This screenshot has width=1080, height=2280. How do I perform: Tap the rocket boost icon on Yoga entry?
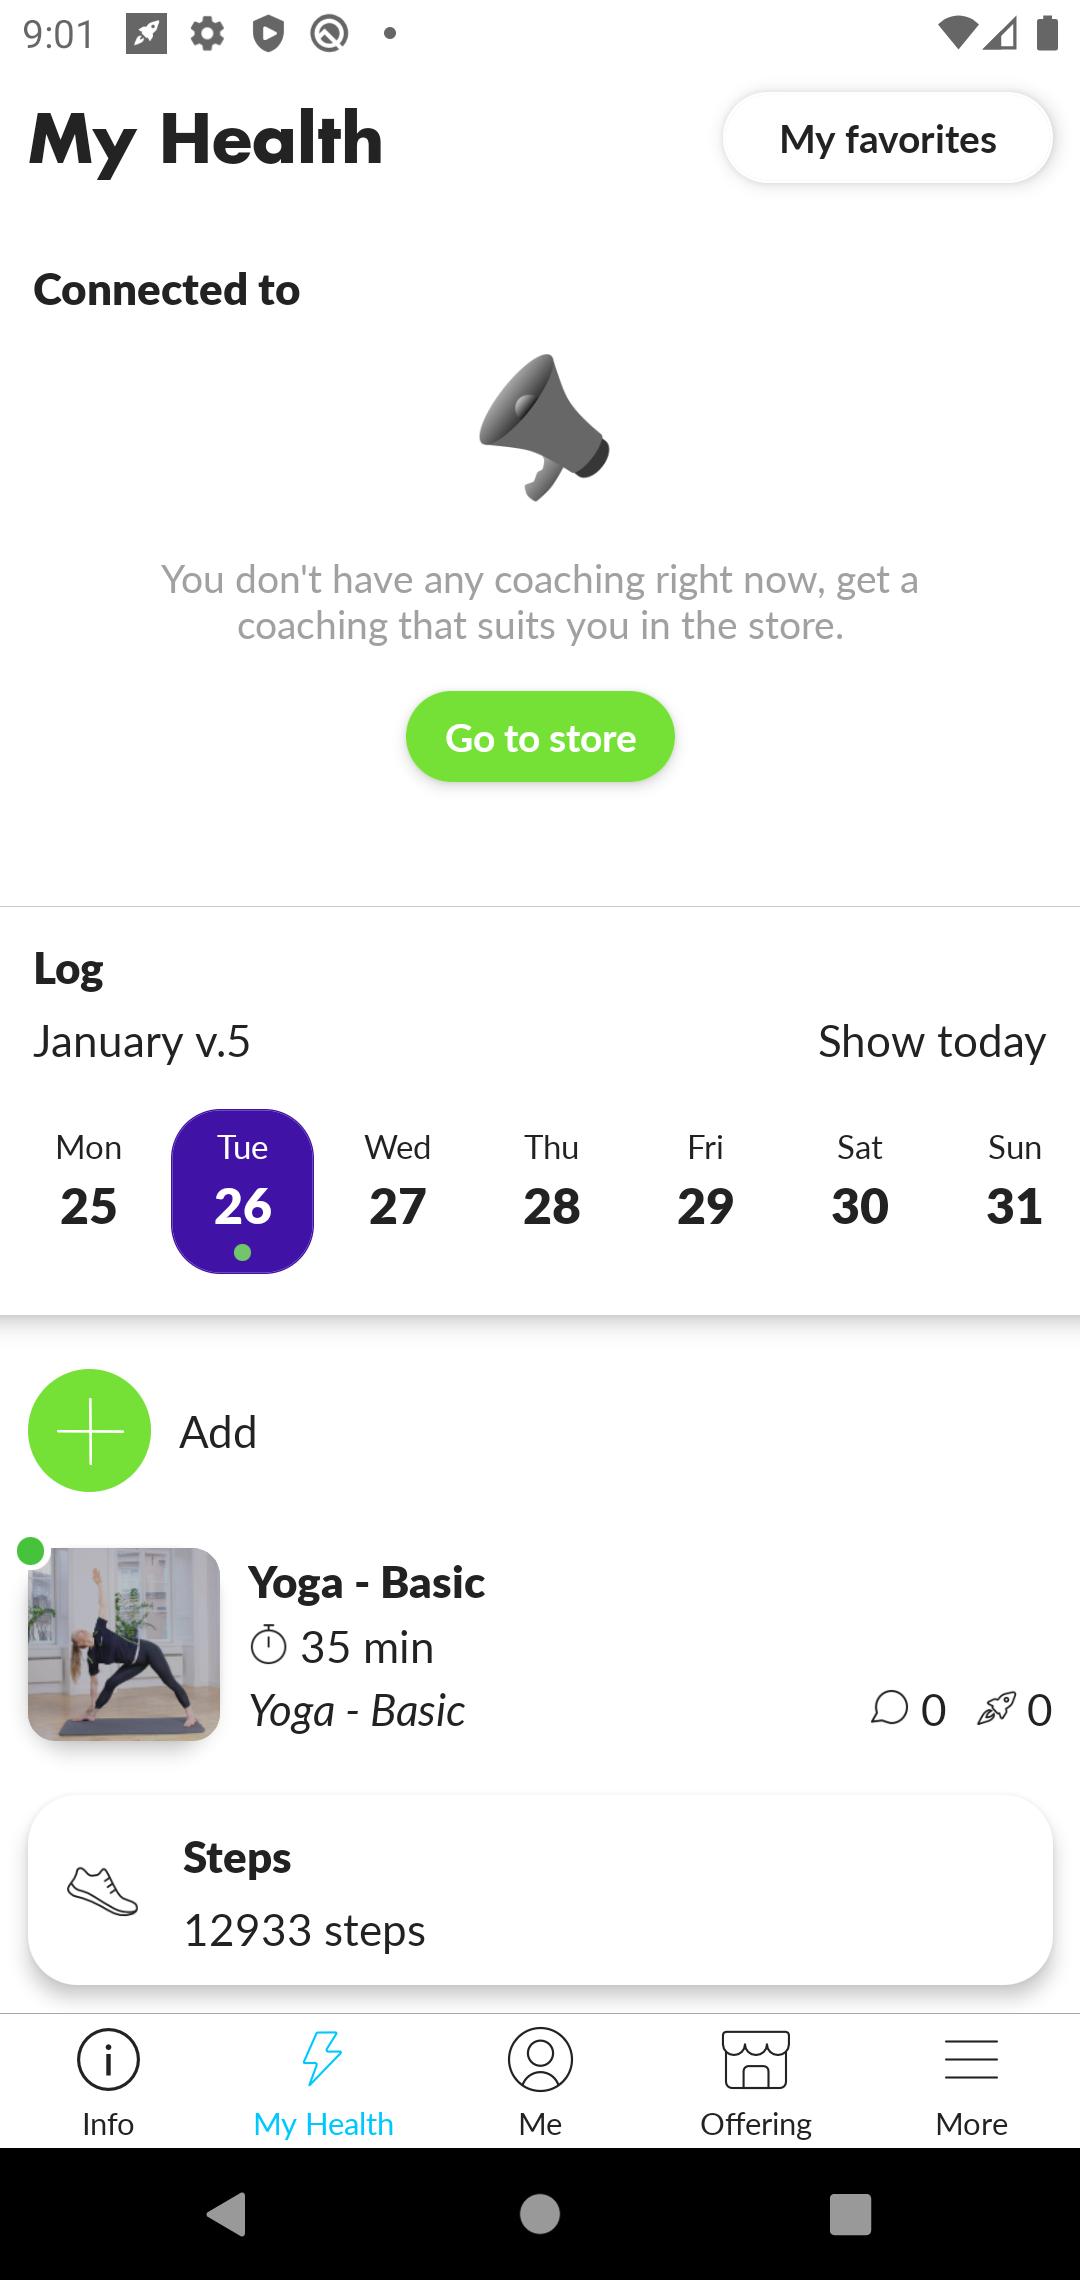[996, 1708]
